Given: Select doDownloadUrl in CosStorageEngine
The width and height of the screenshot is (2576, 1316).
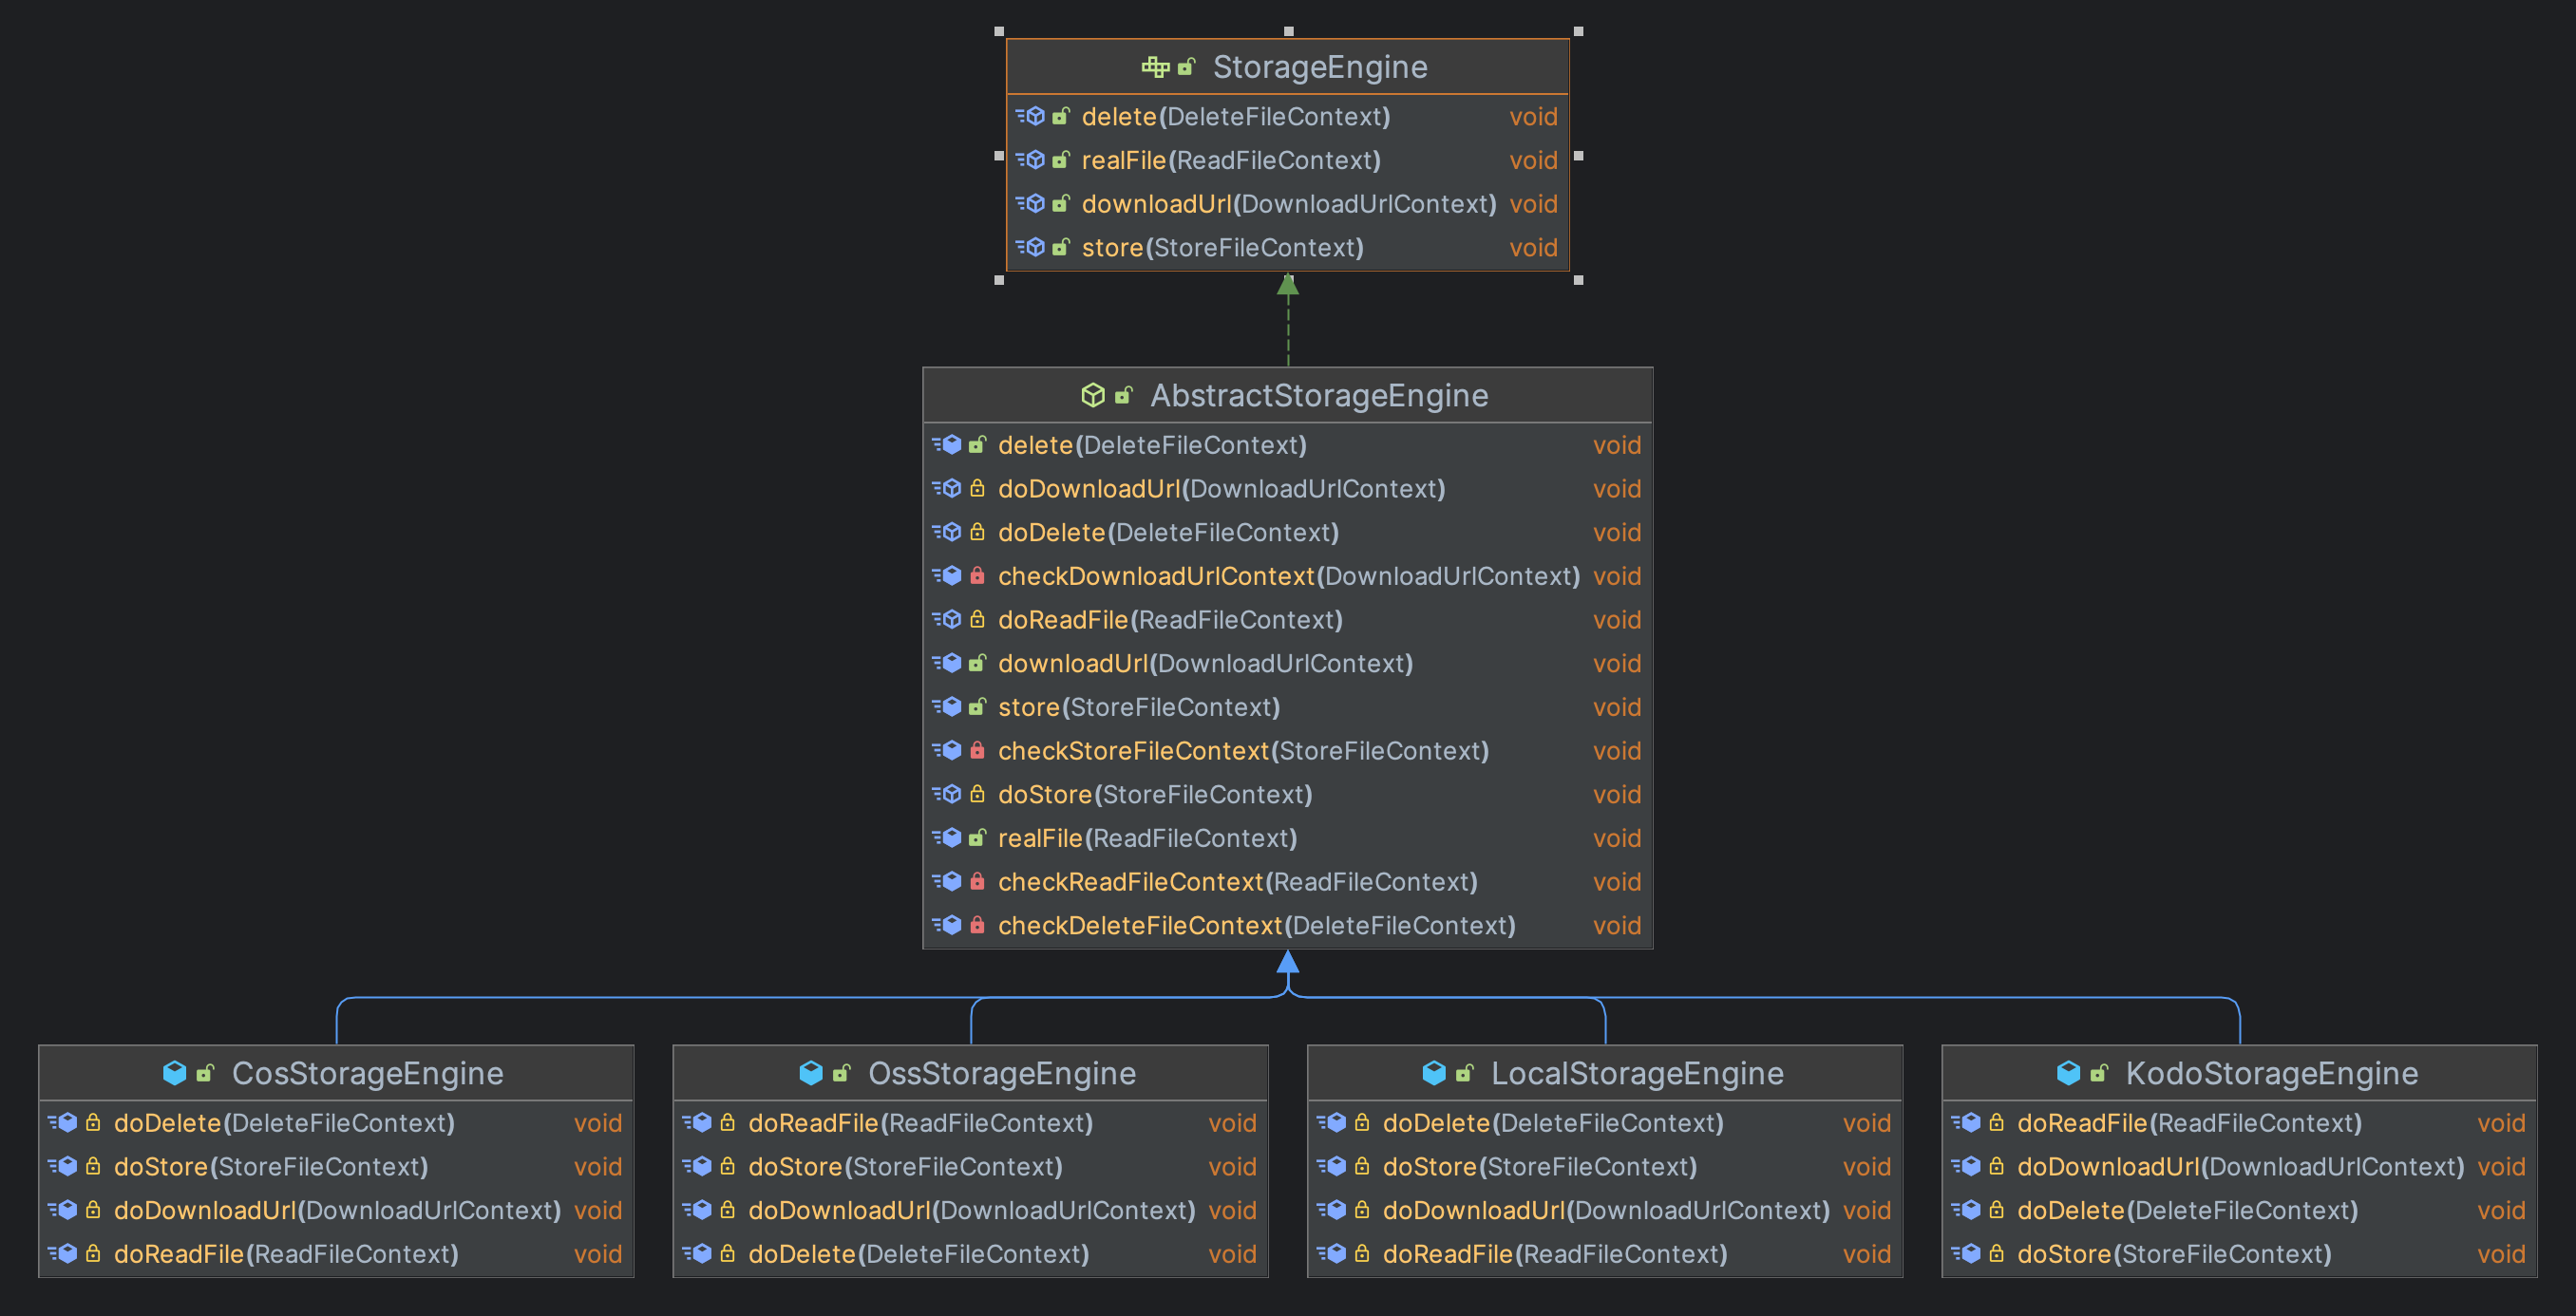Looking at the screenshot, I should 336,1211.
